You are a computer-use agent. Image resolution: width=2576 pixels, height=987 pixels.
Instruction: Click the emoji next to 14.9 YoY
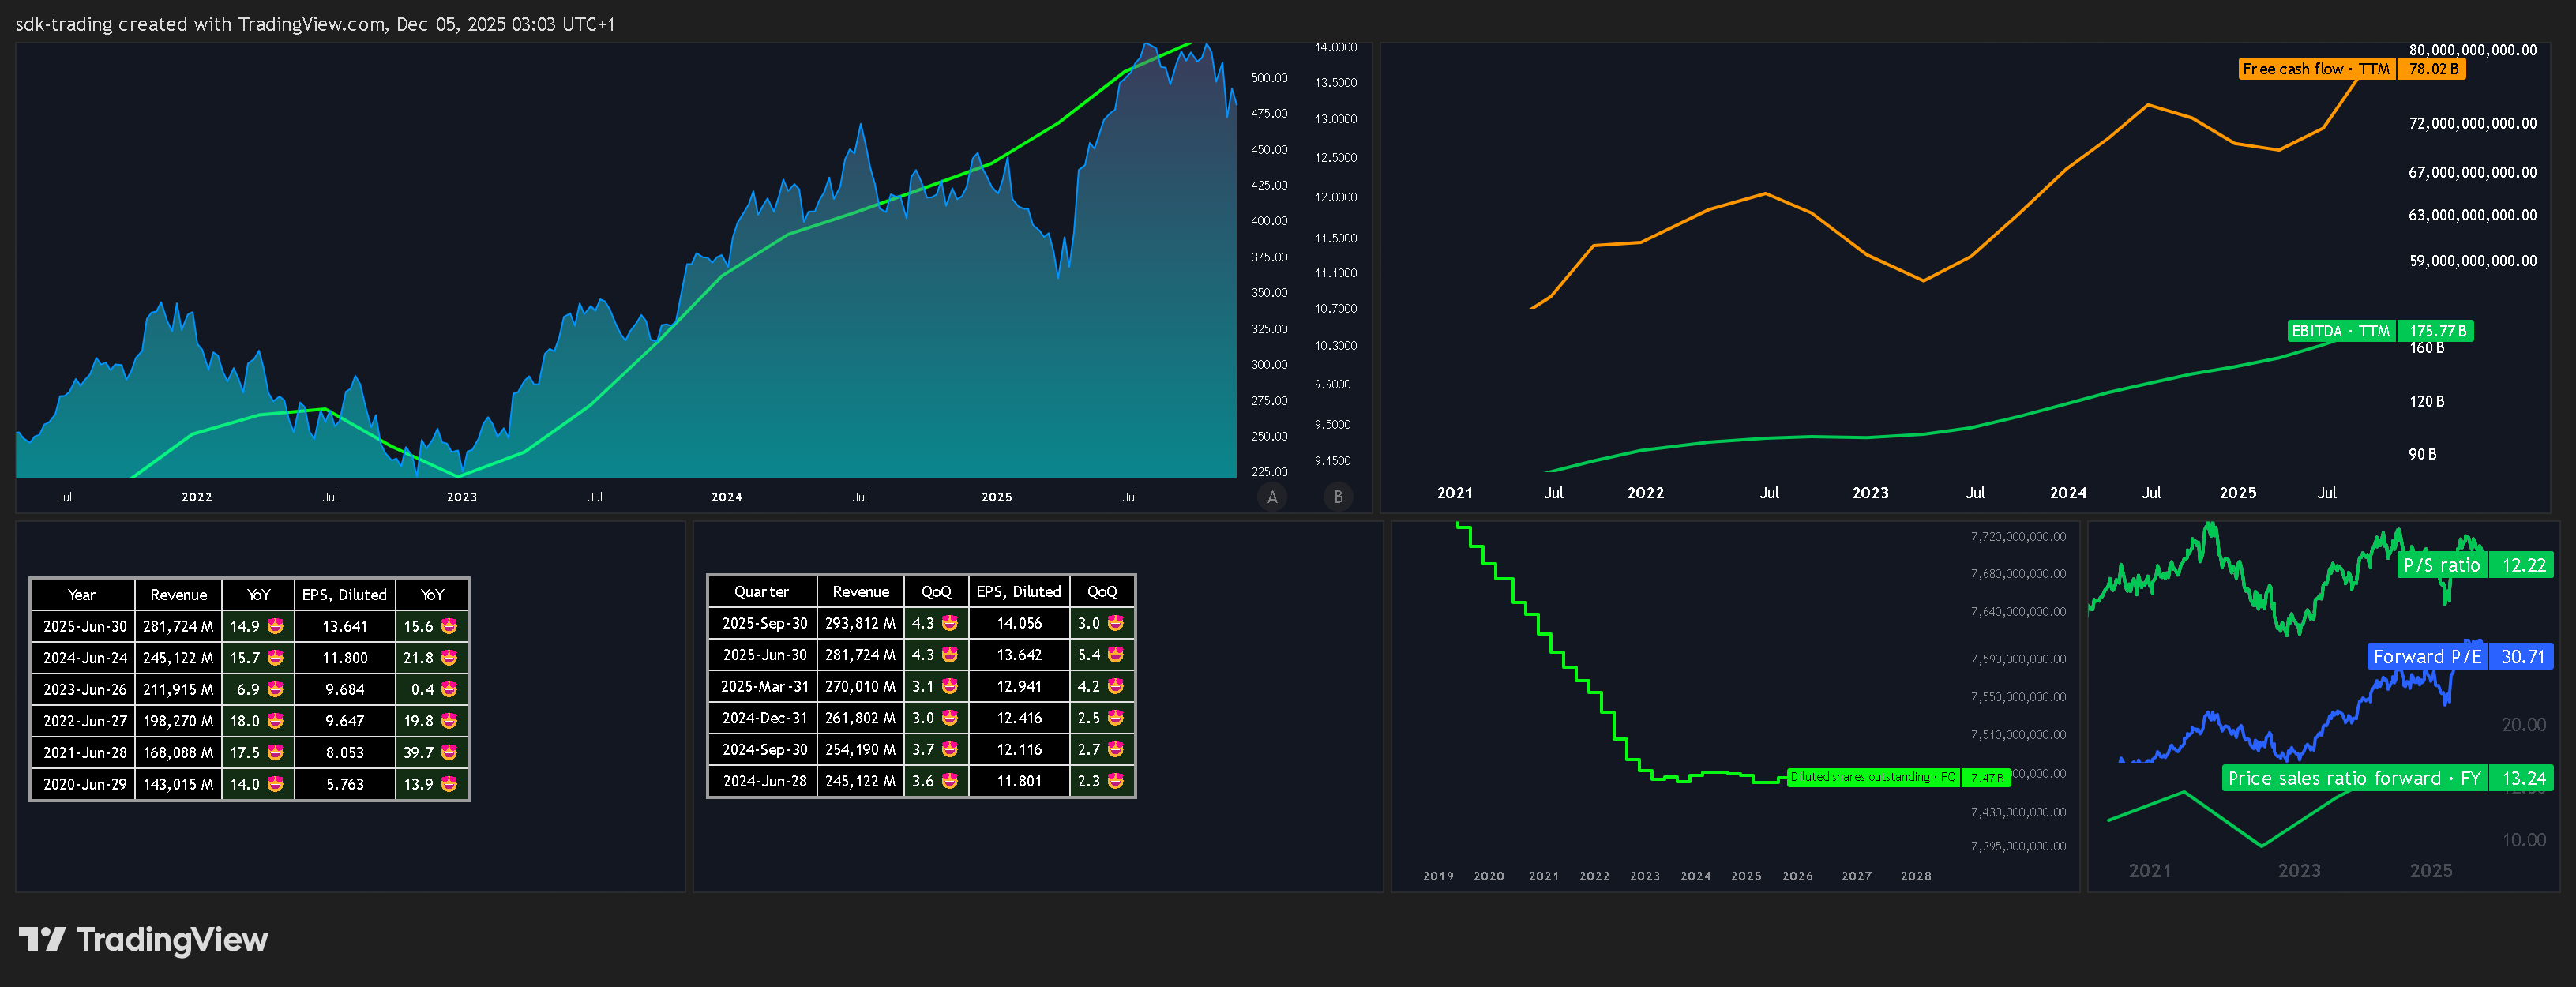tap(276, 626)
